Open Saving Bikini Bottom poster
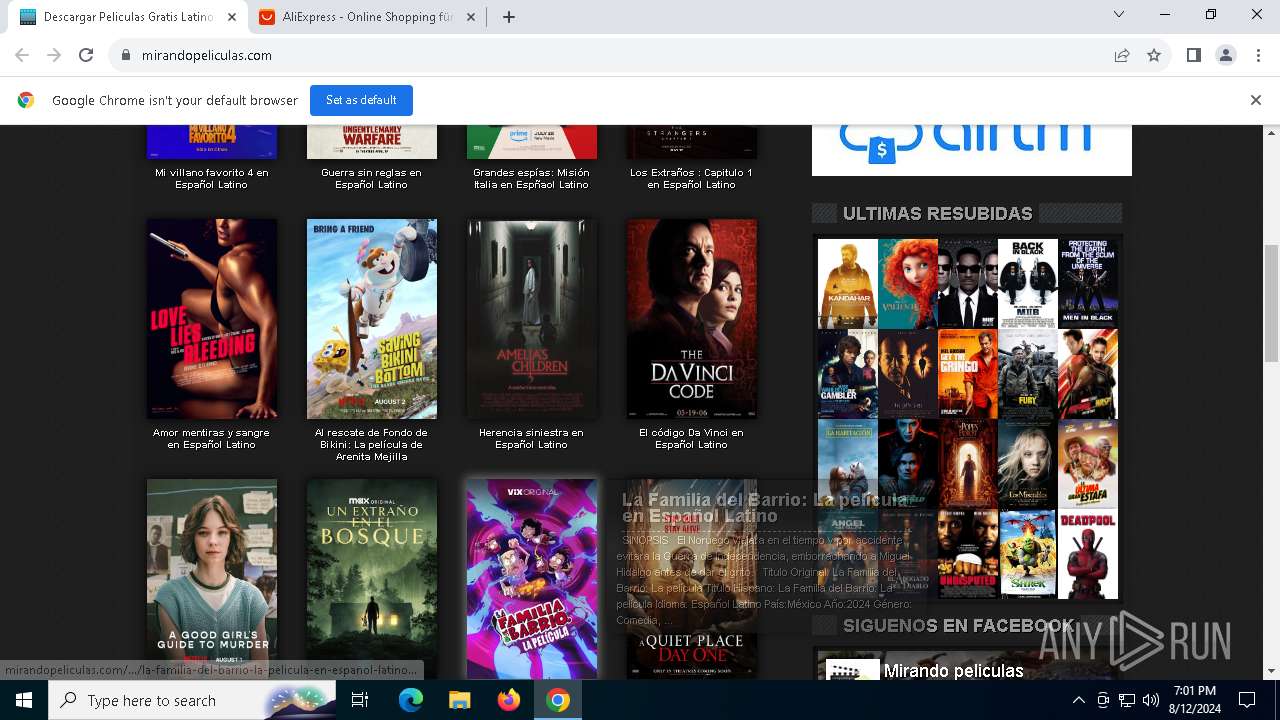 [x=372, y=319]
